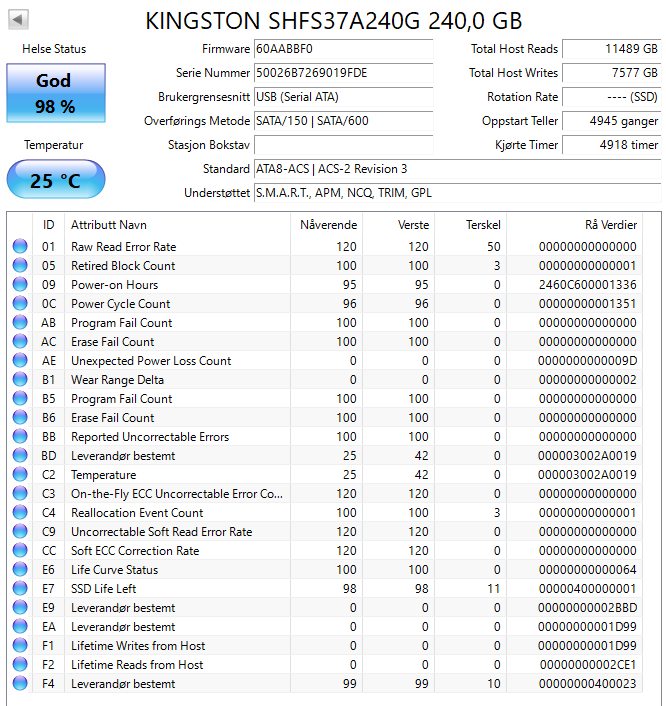Click the raw value 2460C600001336

click(x=587, y=285)
